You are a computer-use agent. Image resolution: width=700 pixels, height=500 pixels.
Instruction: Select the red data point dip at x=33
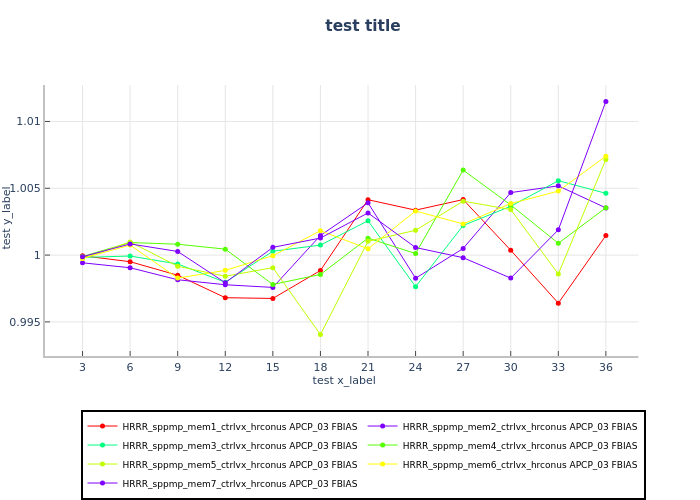pos(558,303)
